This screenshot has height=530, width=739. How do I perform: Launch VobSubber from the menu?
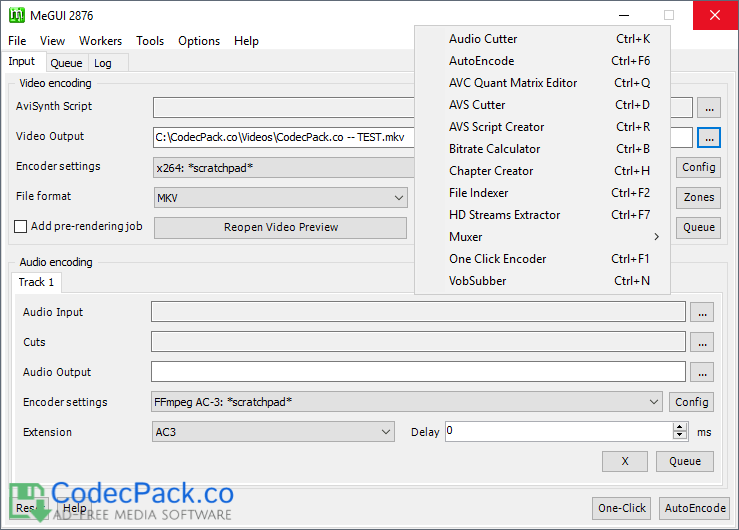pos(542,281)
